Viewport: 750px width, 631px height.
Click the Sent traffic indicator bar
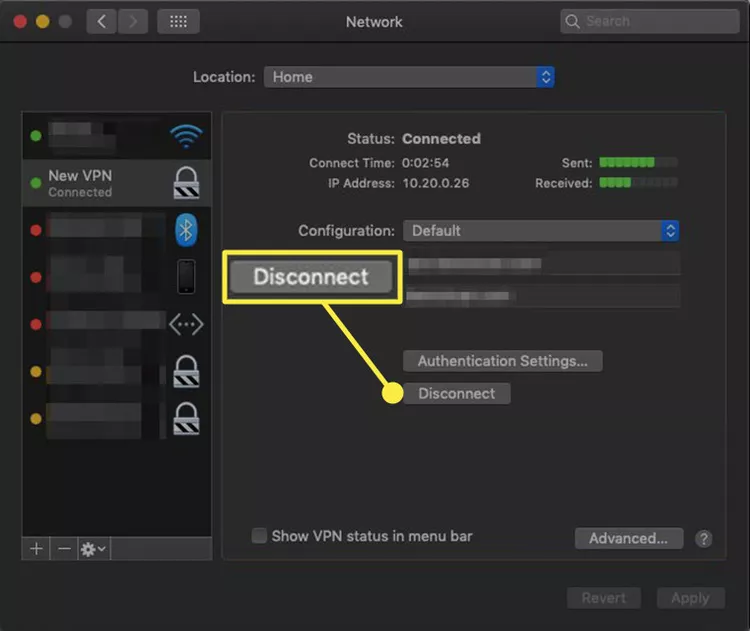pyautogui.click(x=639, y=162)
